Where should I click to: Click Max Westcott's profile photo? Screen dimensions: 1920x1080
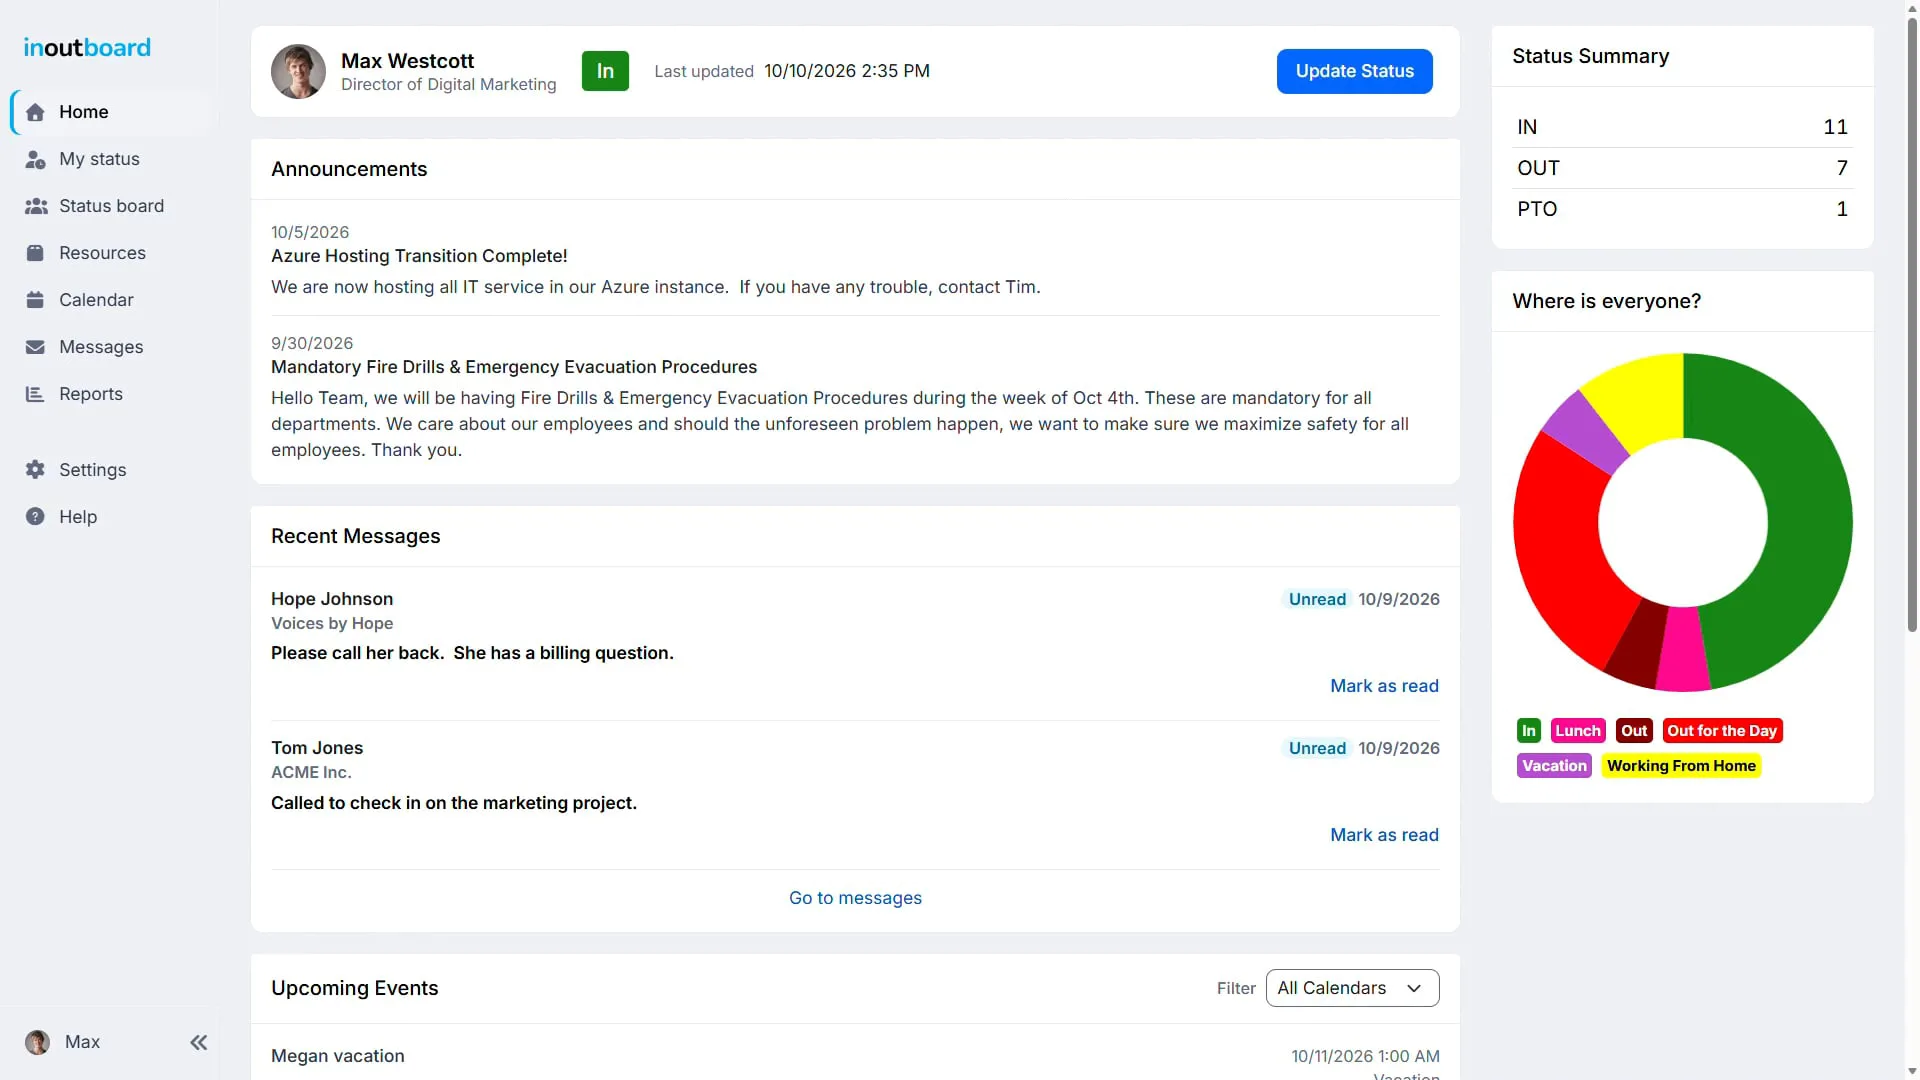pyautogui.click(x=298, y=71)
